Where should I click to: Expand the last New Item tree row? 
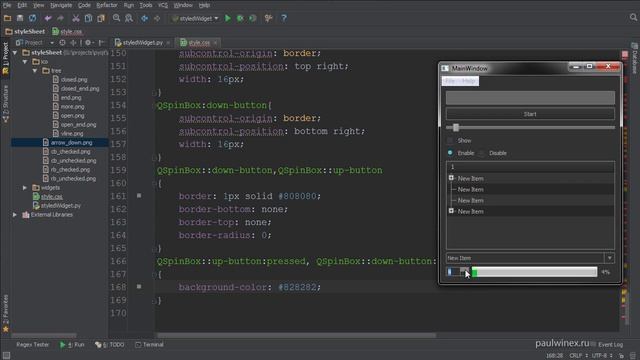pos(451,211)
